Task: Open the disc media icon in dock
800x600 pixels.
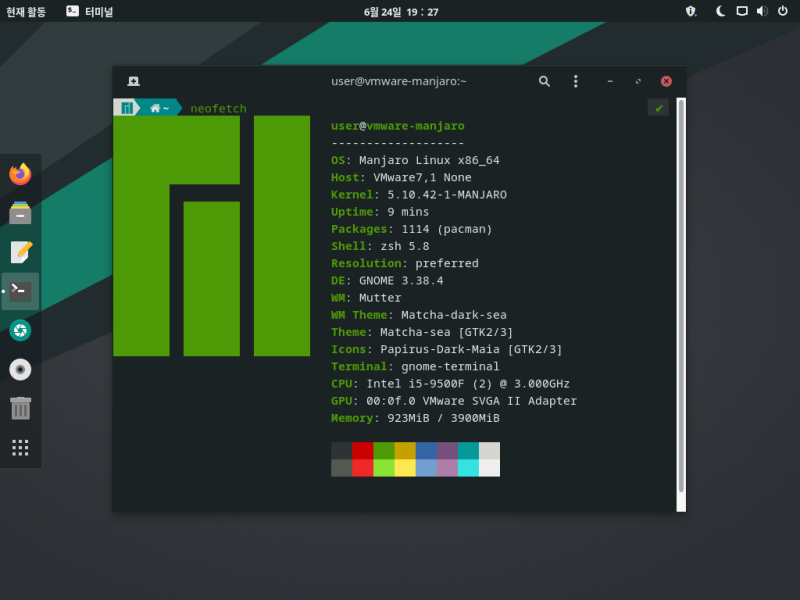Action: [20, 369]
